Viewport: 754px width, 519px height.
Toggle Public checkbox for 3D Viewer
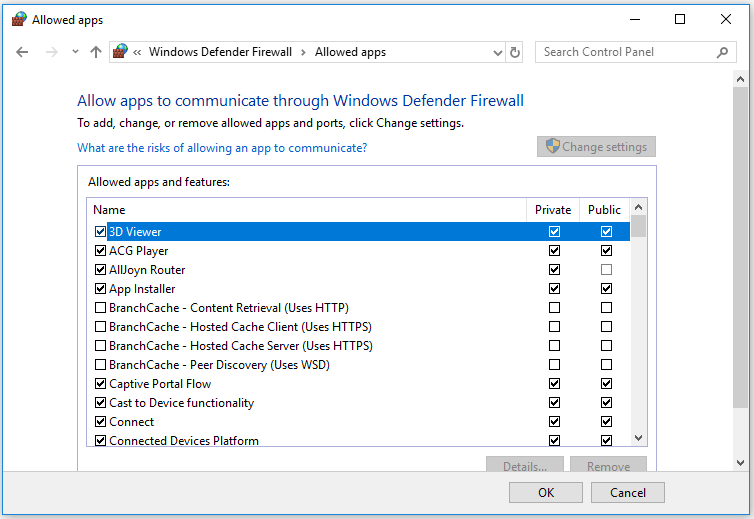(606, 231)
